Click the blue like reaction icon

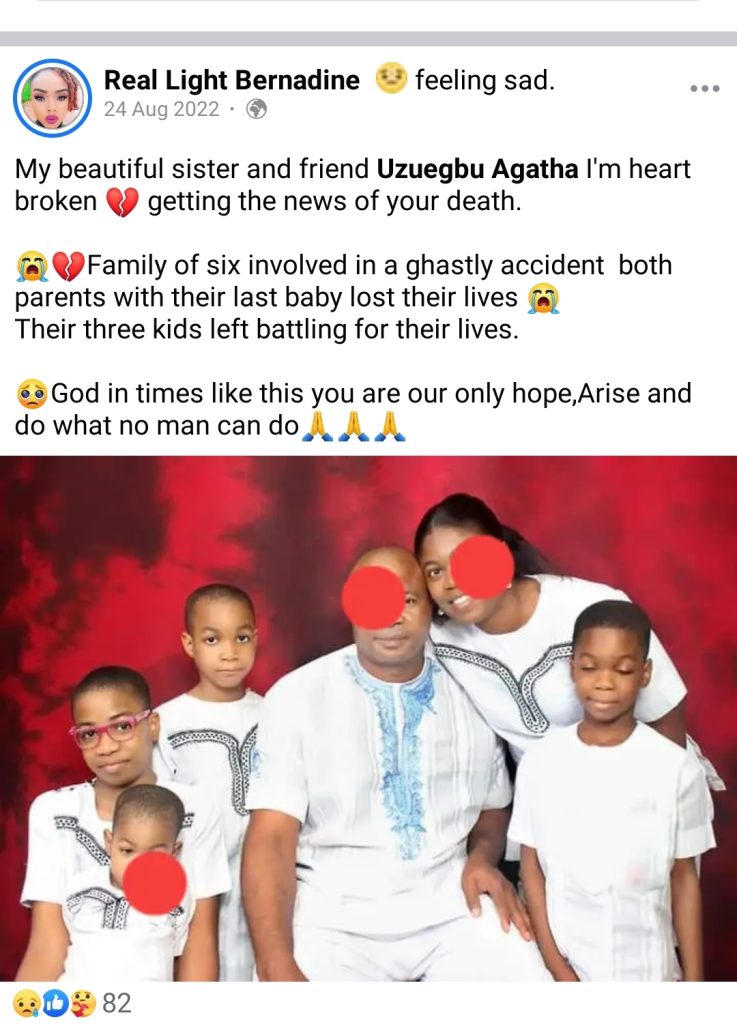(55, 1003)
